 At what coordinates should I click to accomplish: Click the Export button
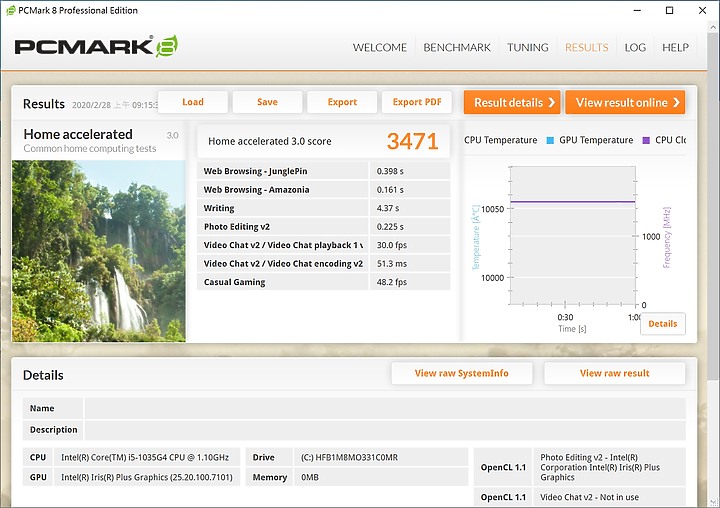tap(342, 102)
